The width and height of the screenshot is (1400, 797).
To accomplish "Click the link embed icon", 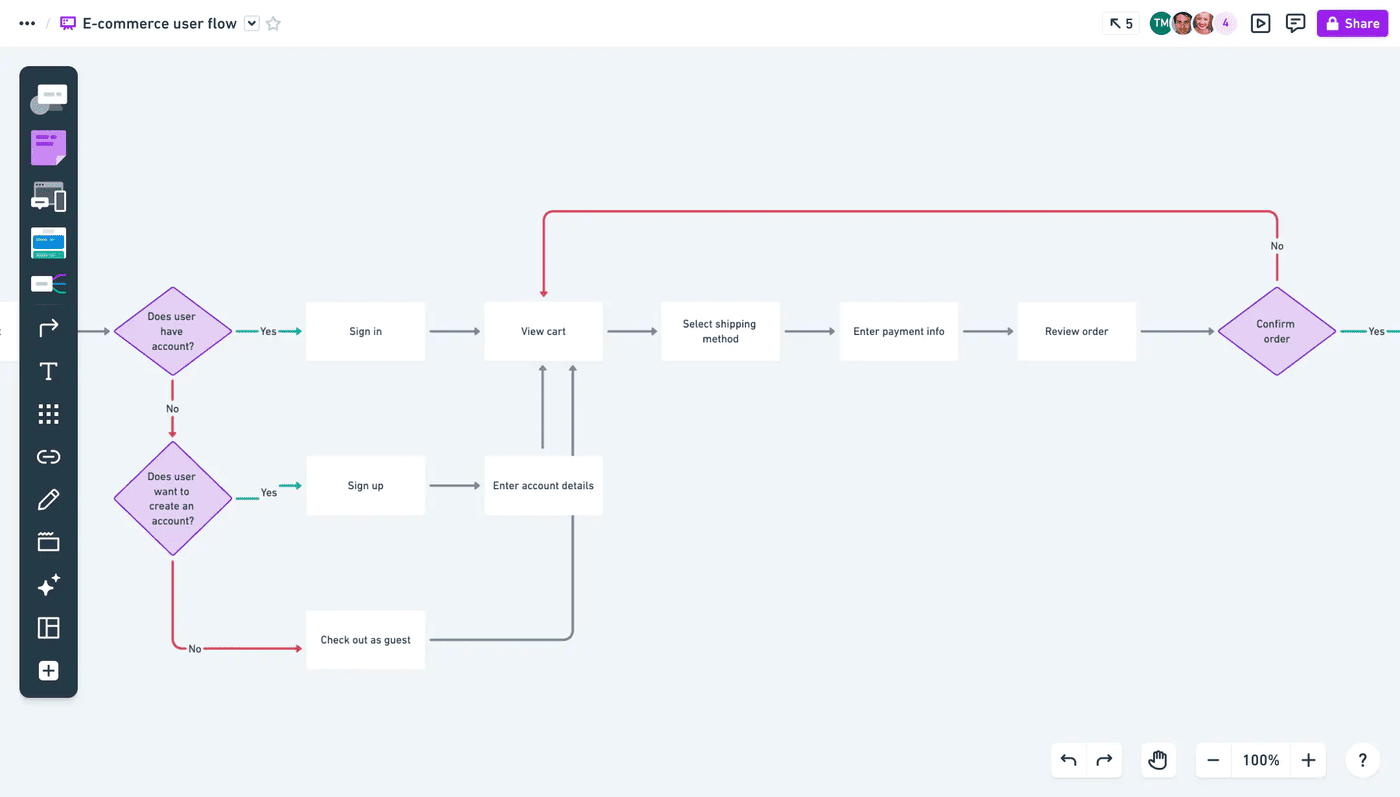I will [47, 456].
